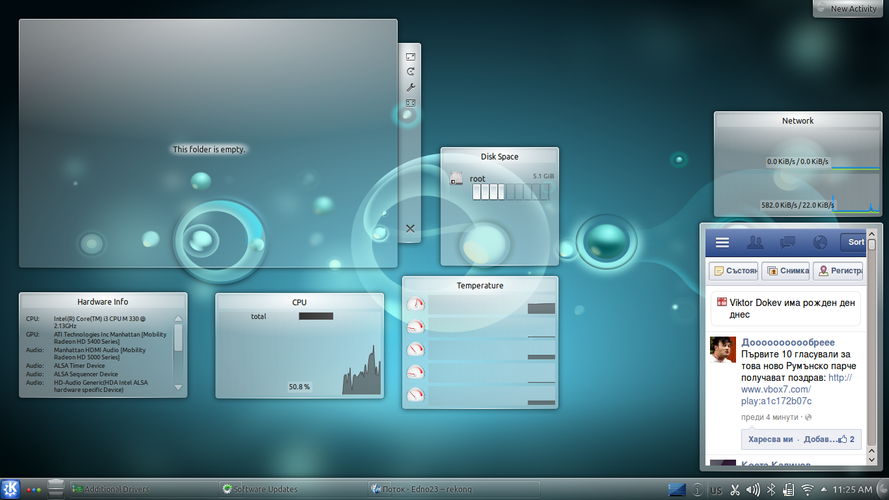The height and width of the screenshot is (500, 889).
Task: Click the 'ALSA Sequencer Device' audio entry
Action: pos(86,374)
